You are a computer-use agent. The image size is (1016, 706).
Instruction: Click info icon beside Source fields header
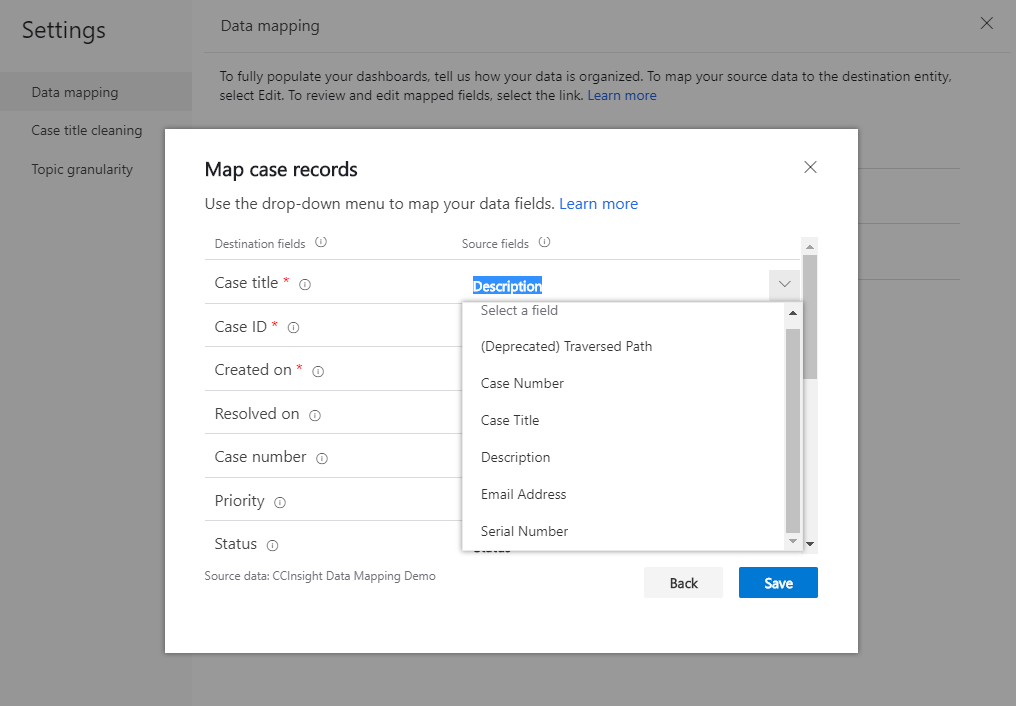(x=545, y=243)
